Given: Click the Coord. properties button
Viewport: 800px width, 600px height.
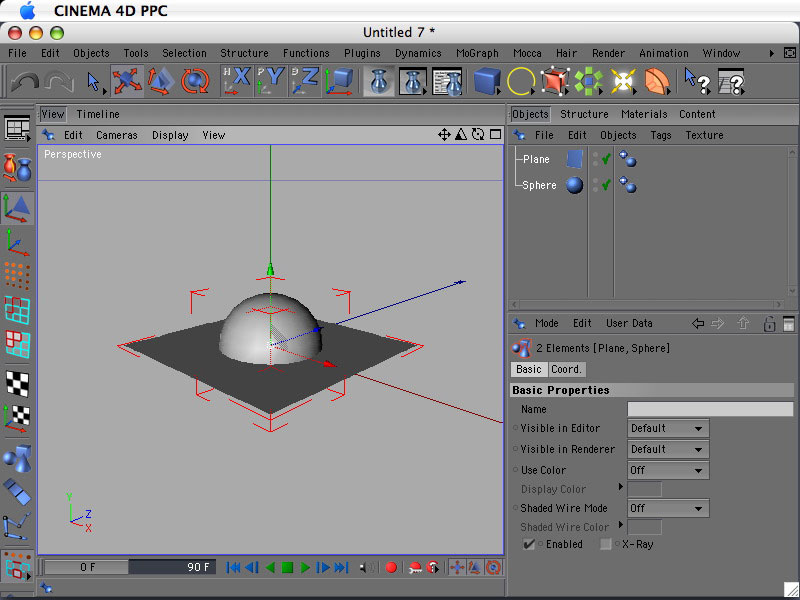Looking at the screenshot, I should tap(567, 369).
